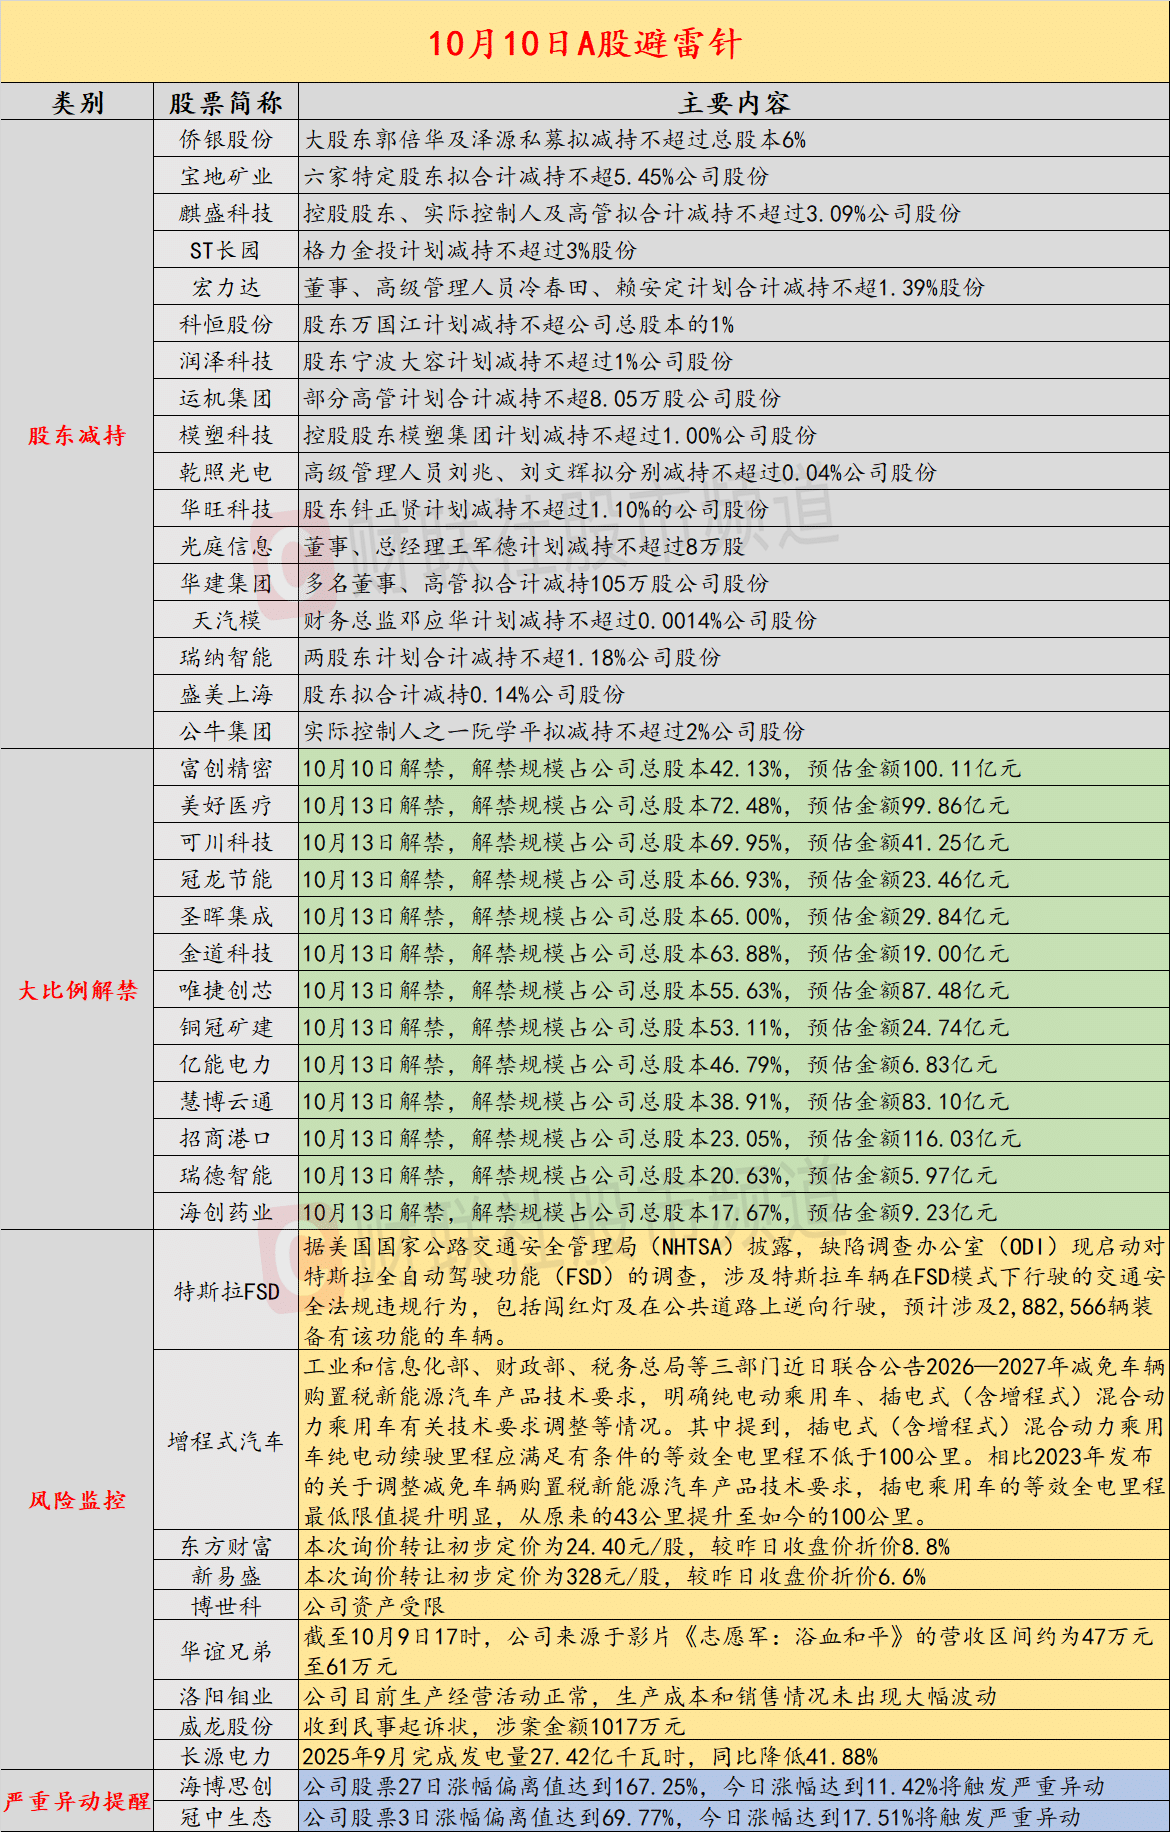Select the "股东减持" category cell

(77, 435)
